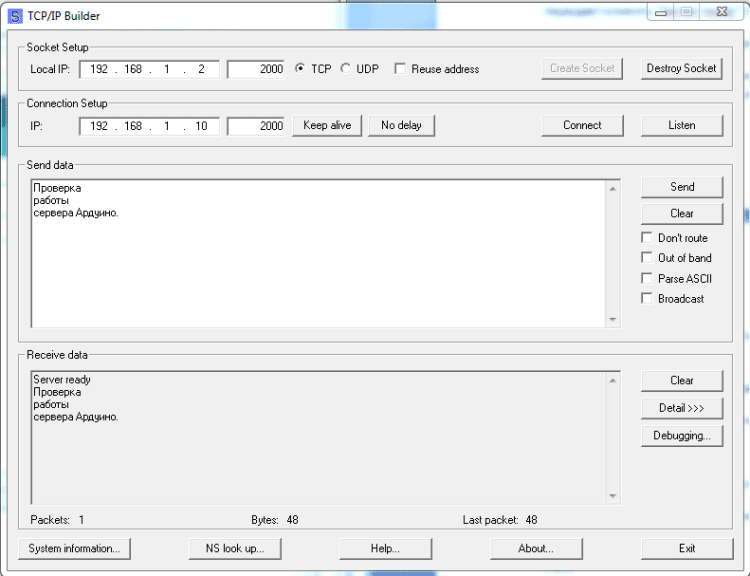This screenshot has height=576, width=750.
Task: Check the Don't route option
Action: [x=647, y=237]
